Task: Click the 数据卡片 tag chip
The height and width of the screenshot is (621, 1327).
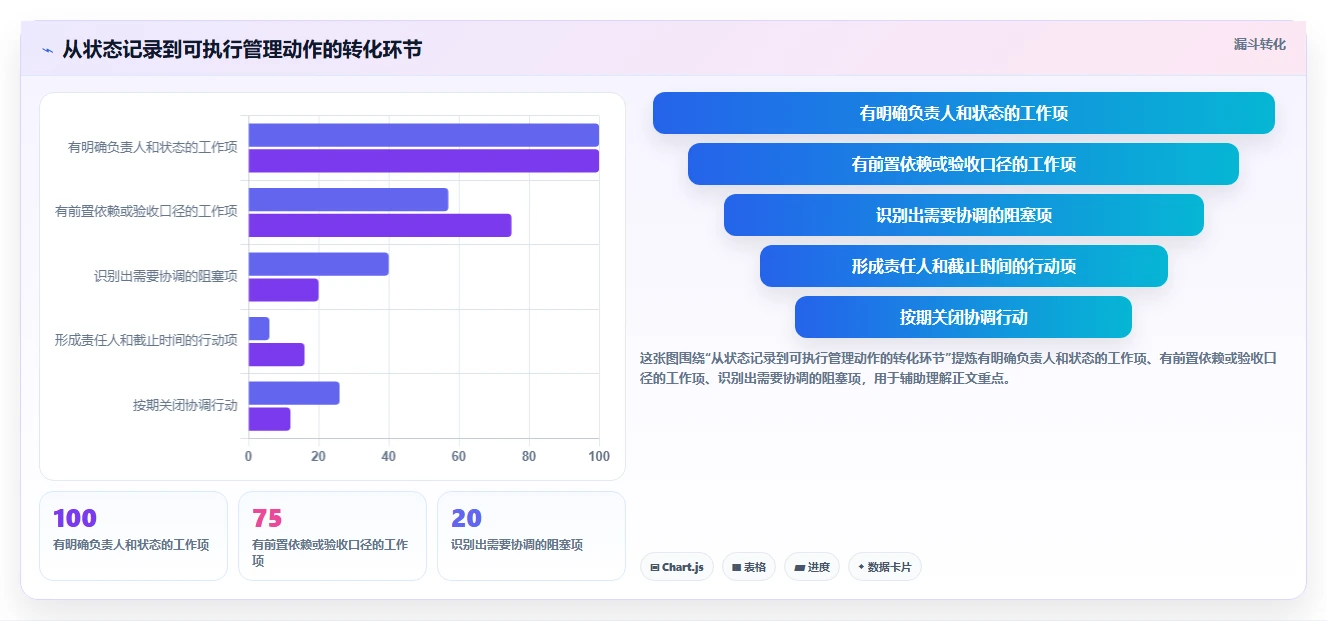Action: [884, 567]
